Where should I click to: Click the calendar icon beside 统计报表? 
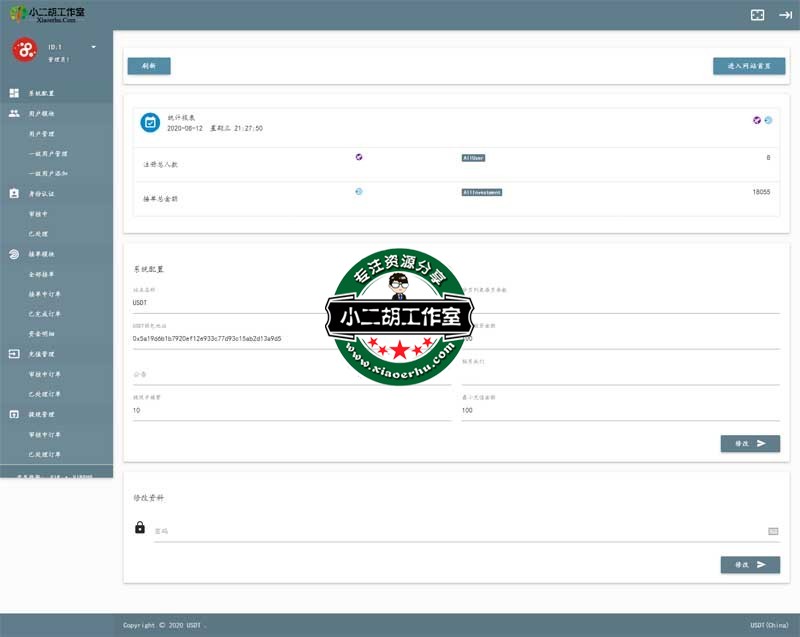click(150, 122)
